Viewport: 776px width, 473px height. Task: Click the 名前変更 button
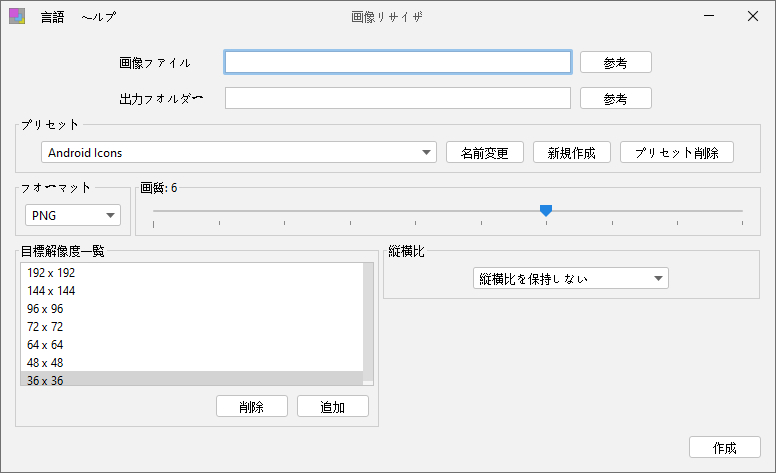(x=485, y=152)
